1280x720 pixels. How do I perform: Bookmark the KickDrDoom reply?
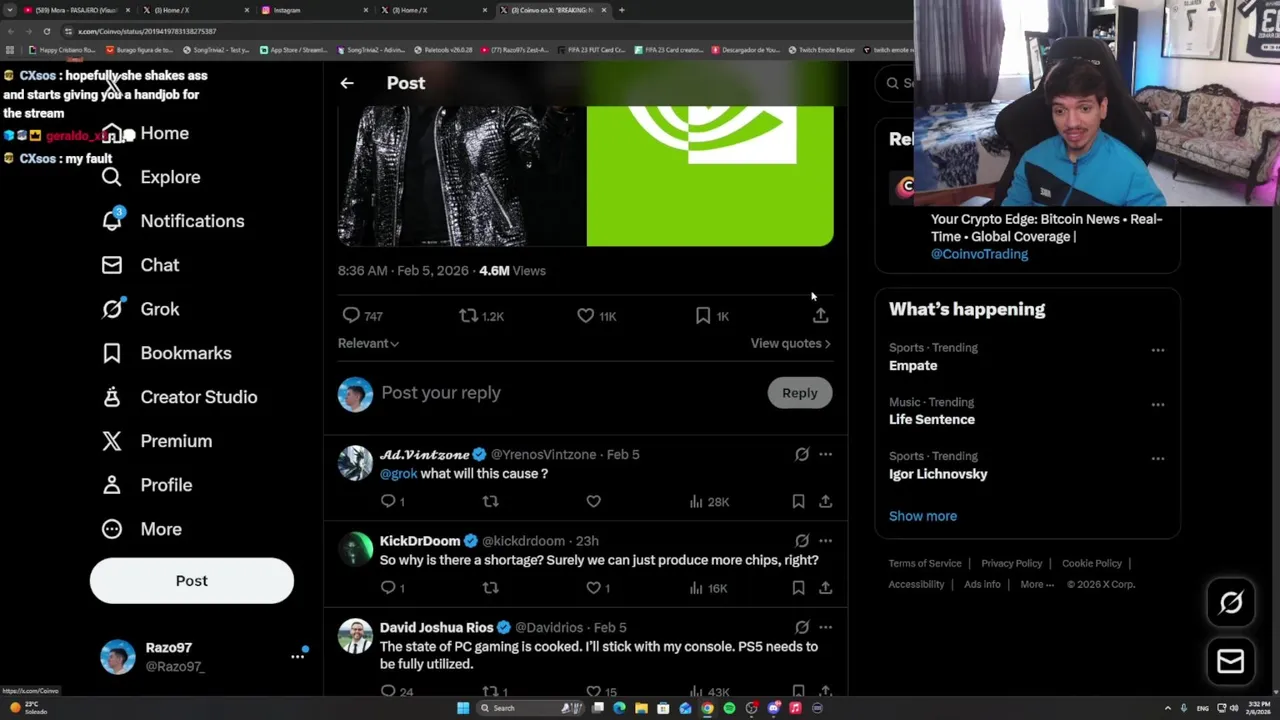pyautogui.click(x=798, y=588)
